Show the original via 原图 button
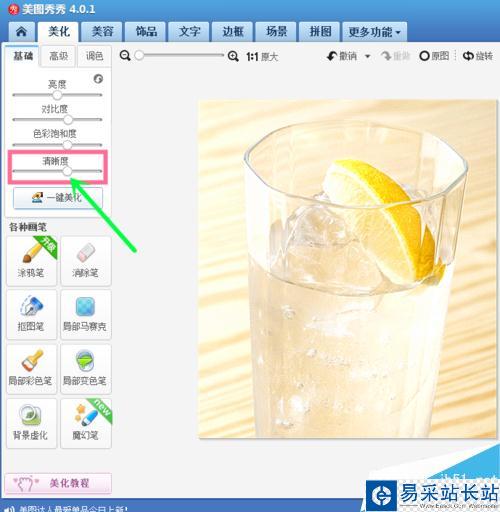 tap(434, 56)
